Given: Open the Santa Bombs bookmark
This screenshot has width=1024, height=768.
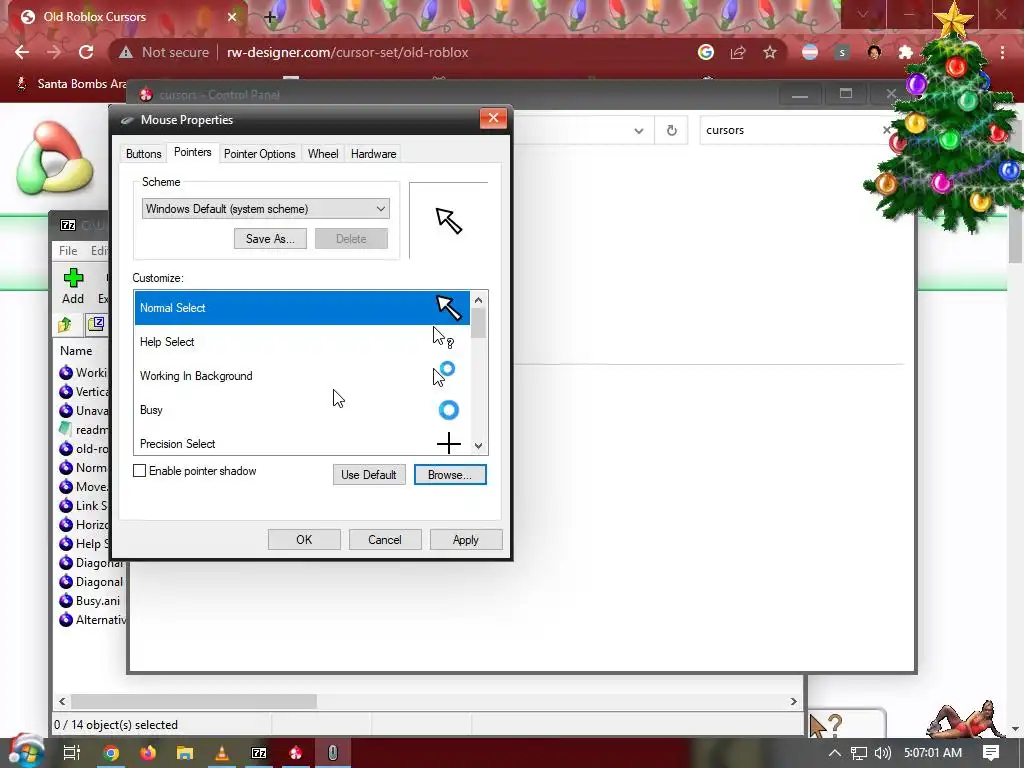Looking at the screenshot, I should (x=72, y=84).
